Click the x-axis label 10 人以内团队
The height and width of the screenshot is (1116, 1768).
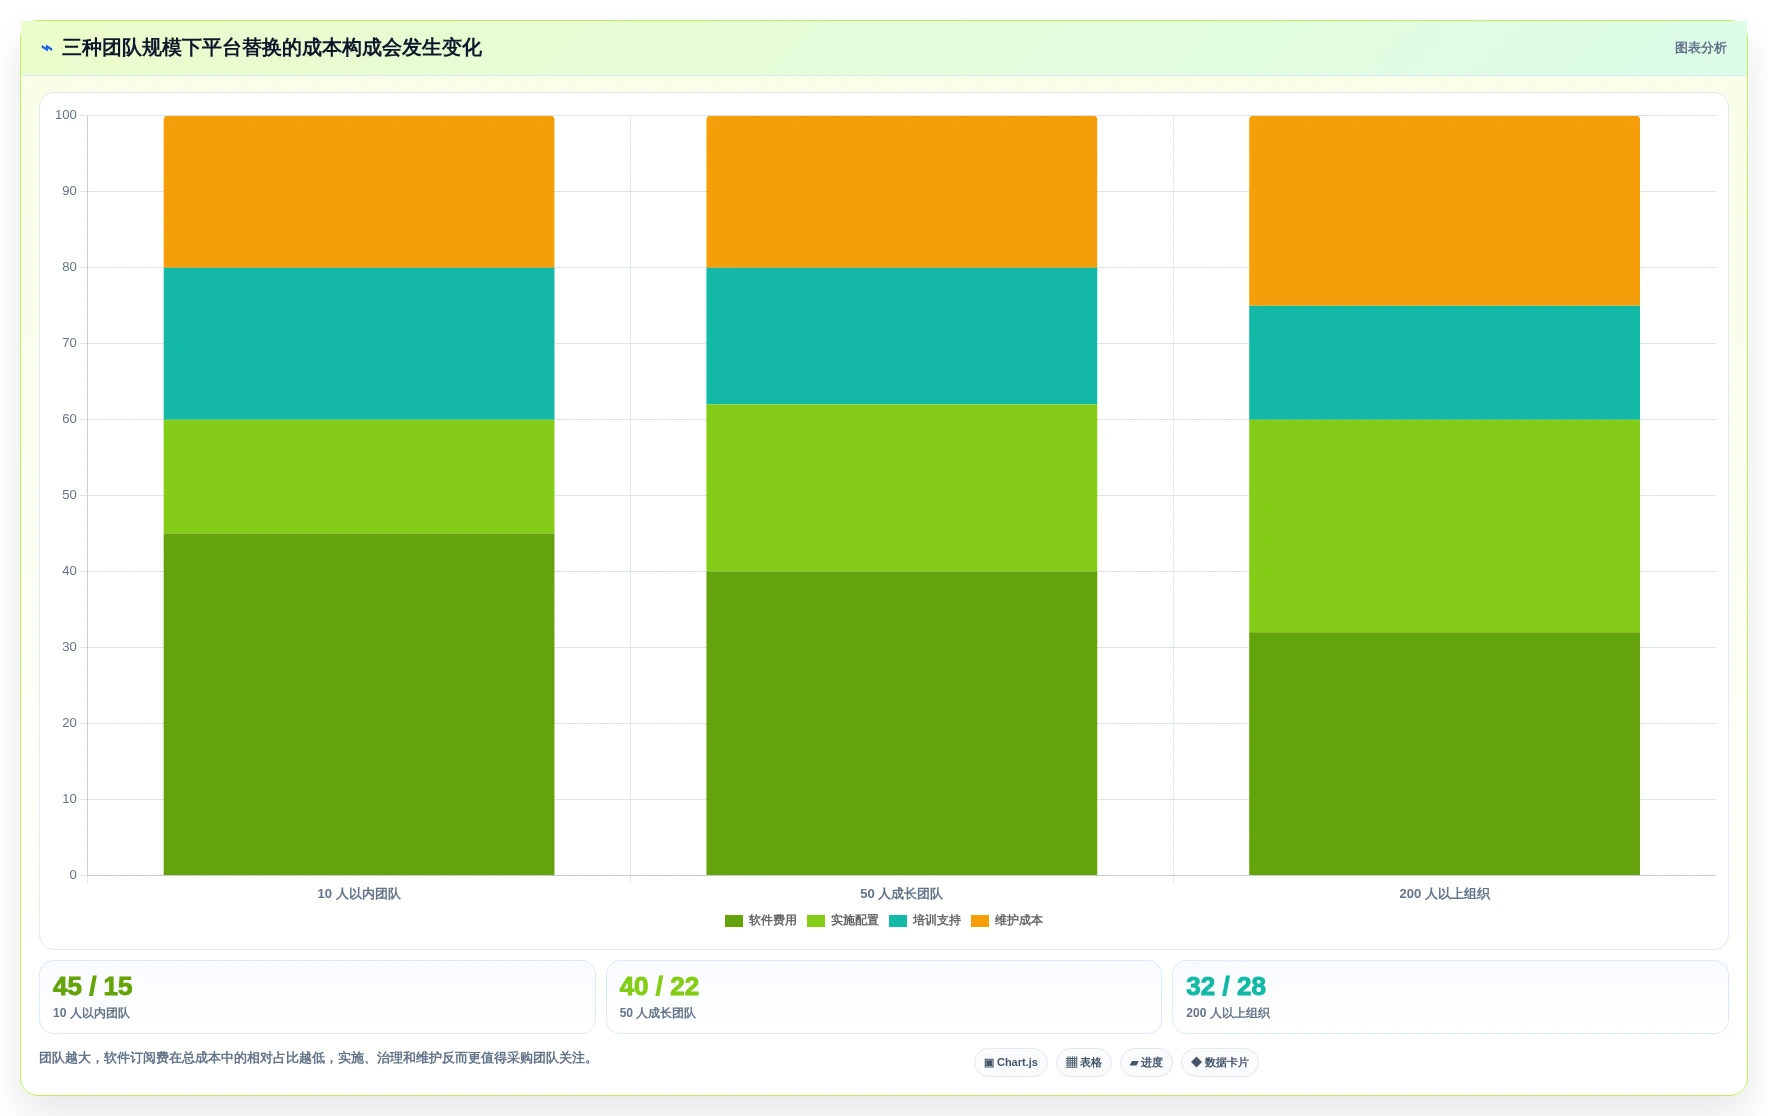click(x=359, y=894)
